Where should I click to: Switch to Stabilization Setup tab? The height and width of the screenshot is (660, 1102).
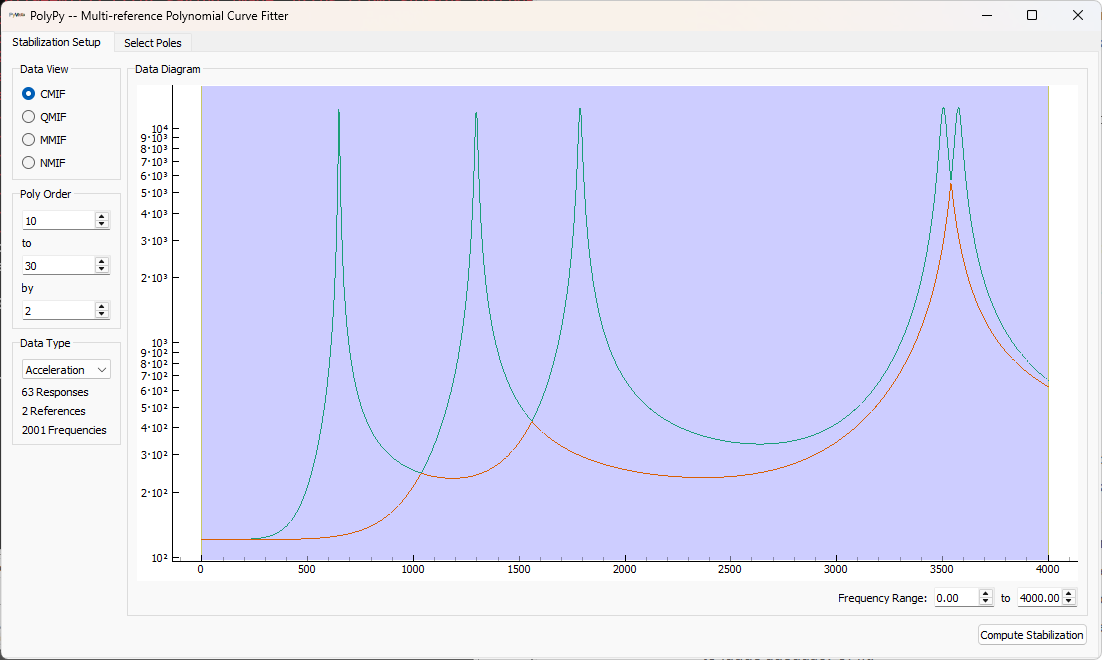tap(56, 43)
